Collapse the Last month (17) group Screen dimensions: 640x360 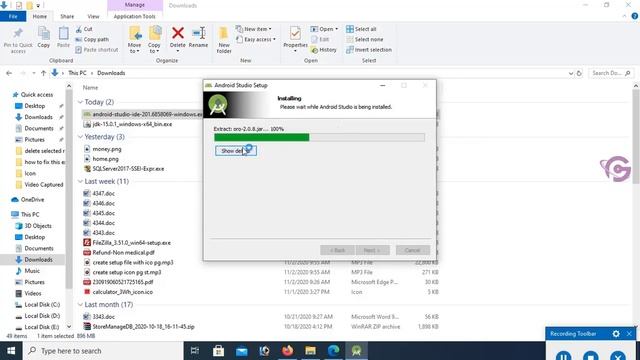(80, 304)
